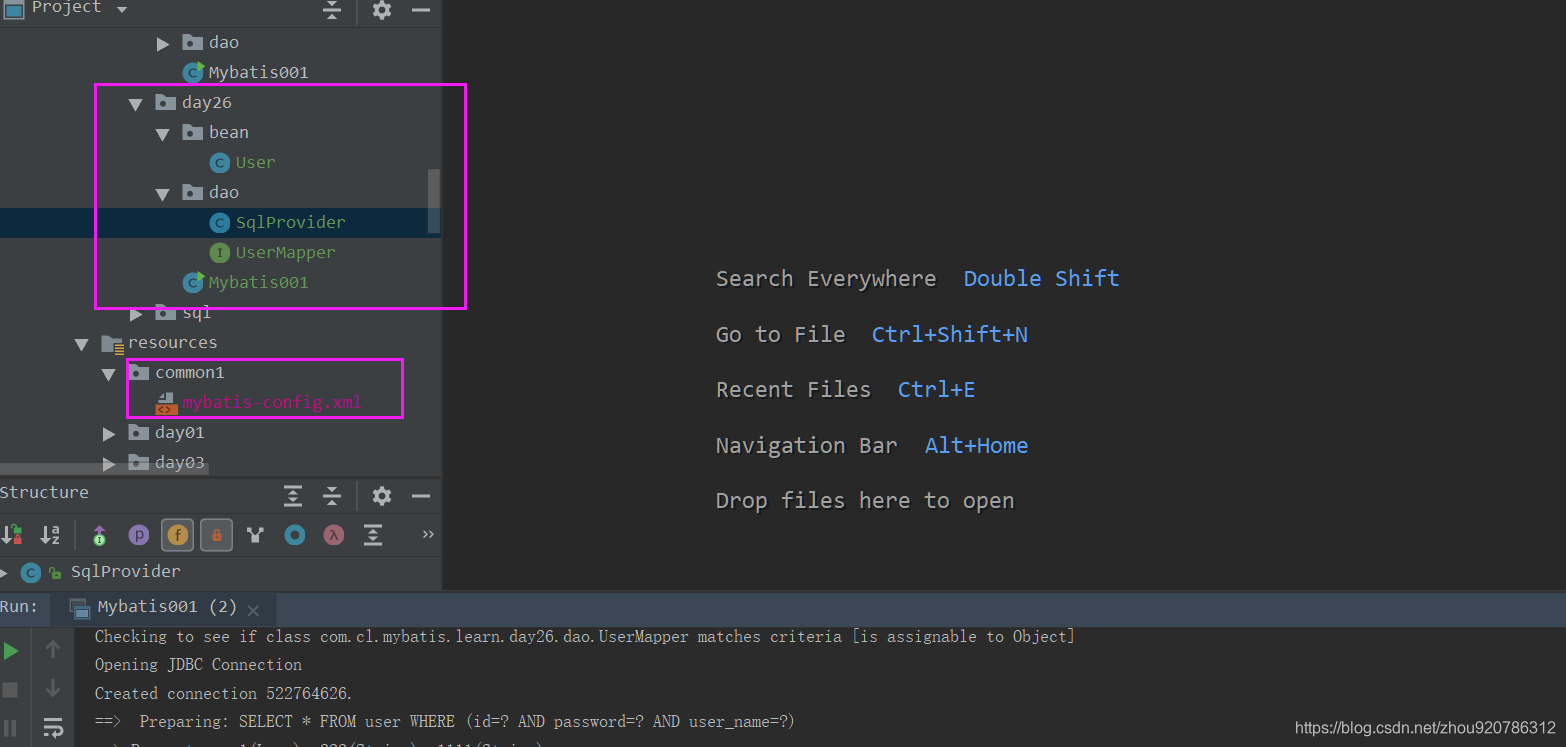
Task: Click 'Opening JDBC Connection' console line
Action: coord(198,664)
